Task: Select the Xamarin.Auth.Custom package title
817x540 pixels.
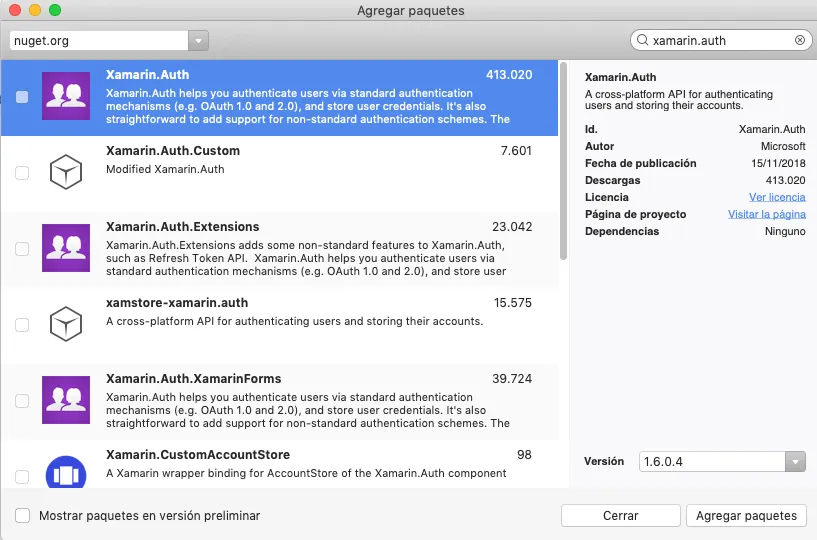Action: [173, 151]
